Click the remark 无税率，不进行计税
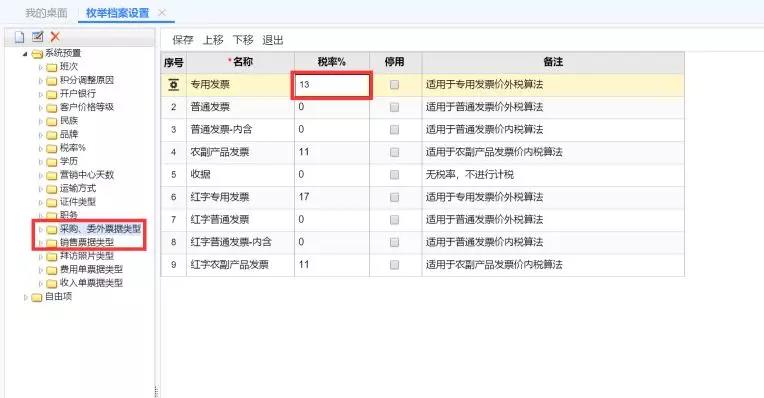764x398 pixels. click(x=470, y=174)
